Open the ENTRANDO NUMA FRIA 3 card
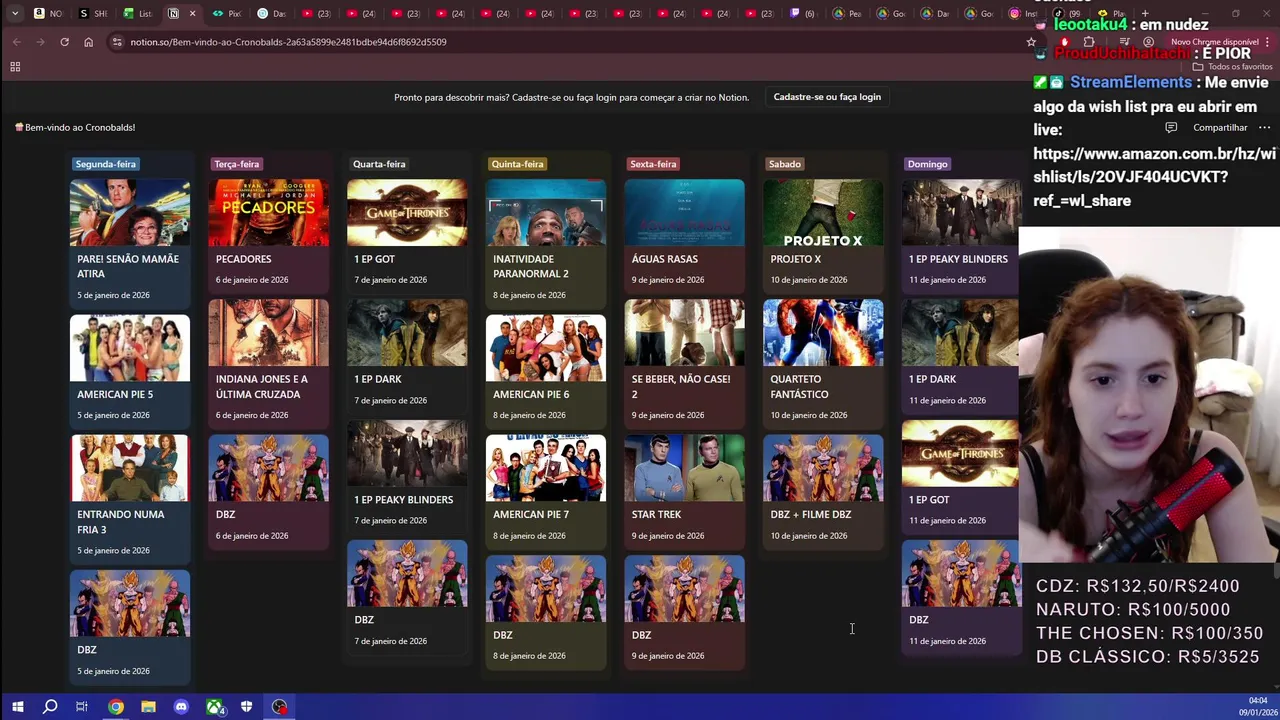Screen dimensions: 1280x720 [x=129, y=499]
